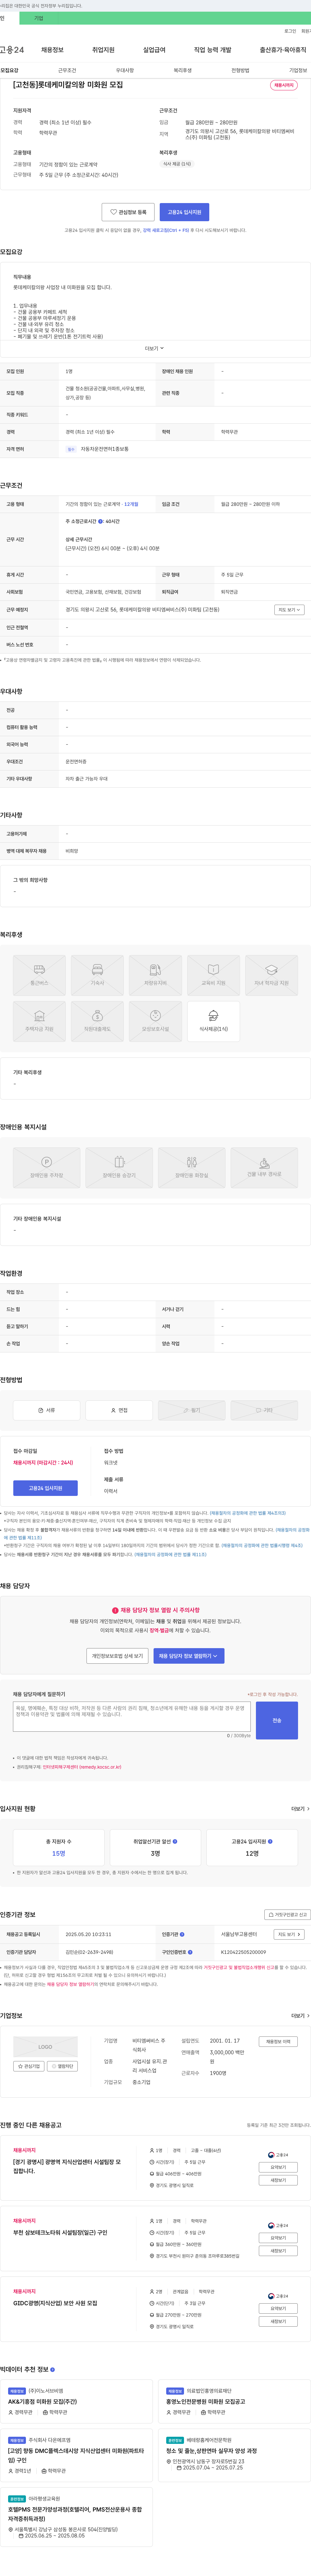Click 요약보기 for GIDC광명 보안 사원 posting
Screen dimensions: 311x2576
click(x=278, y=2308)
